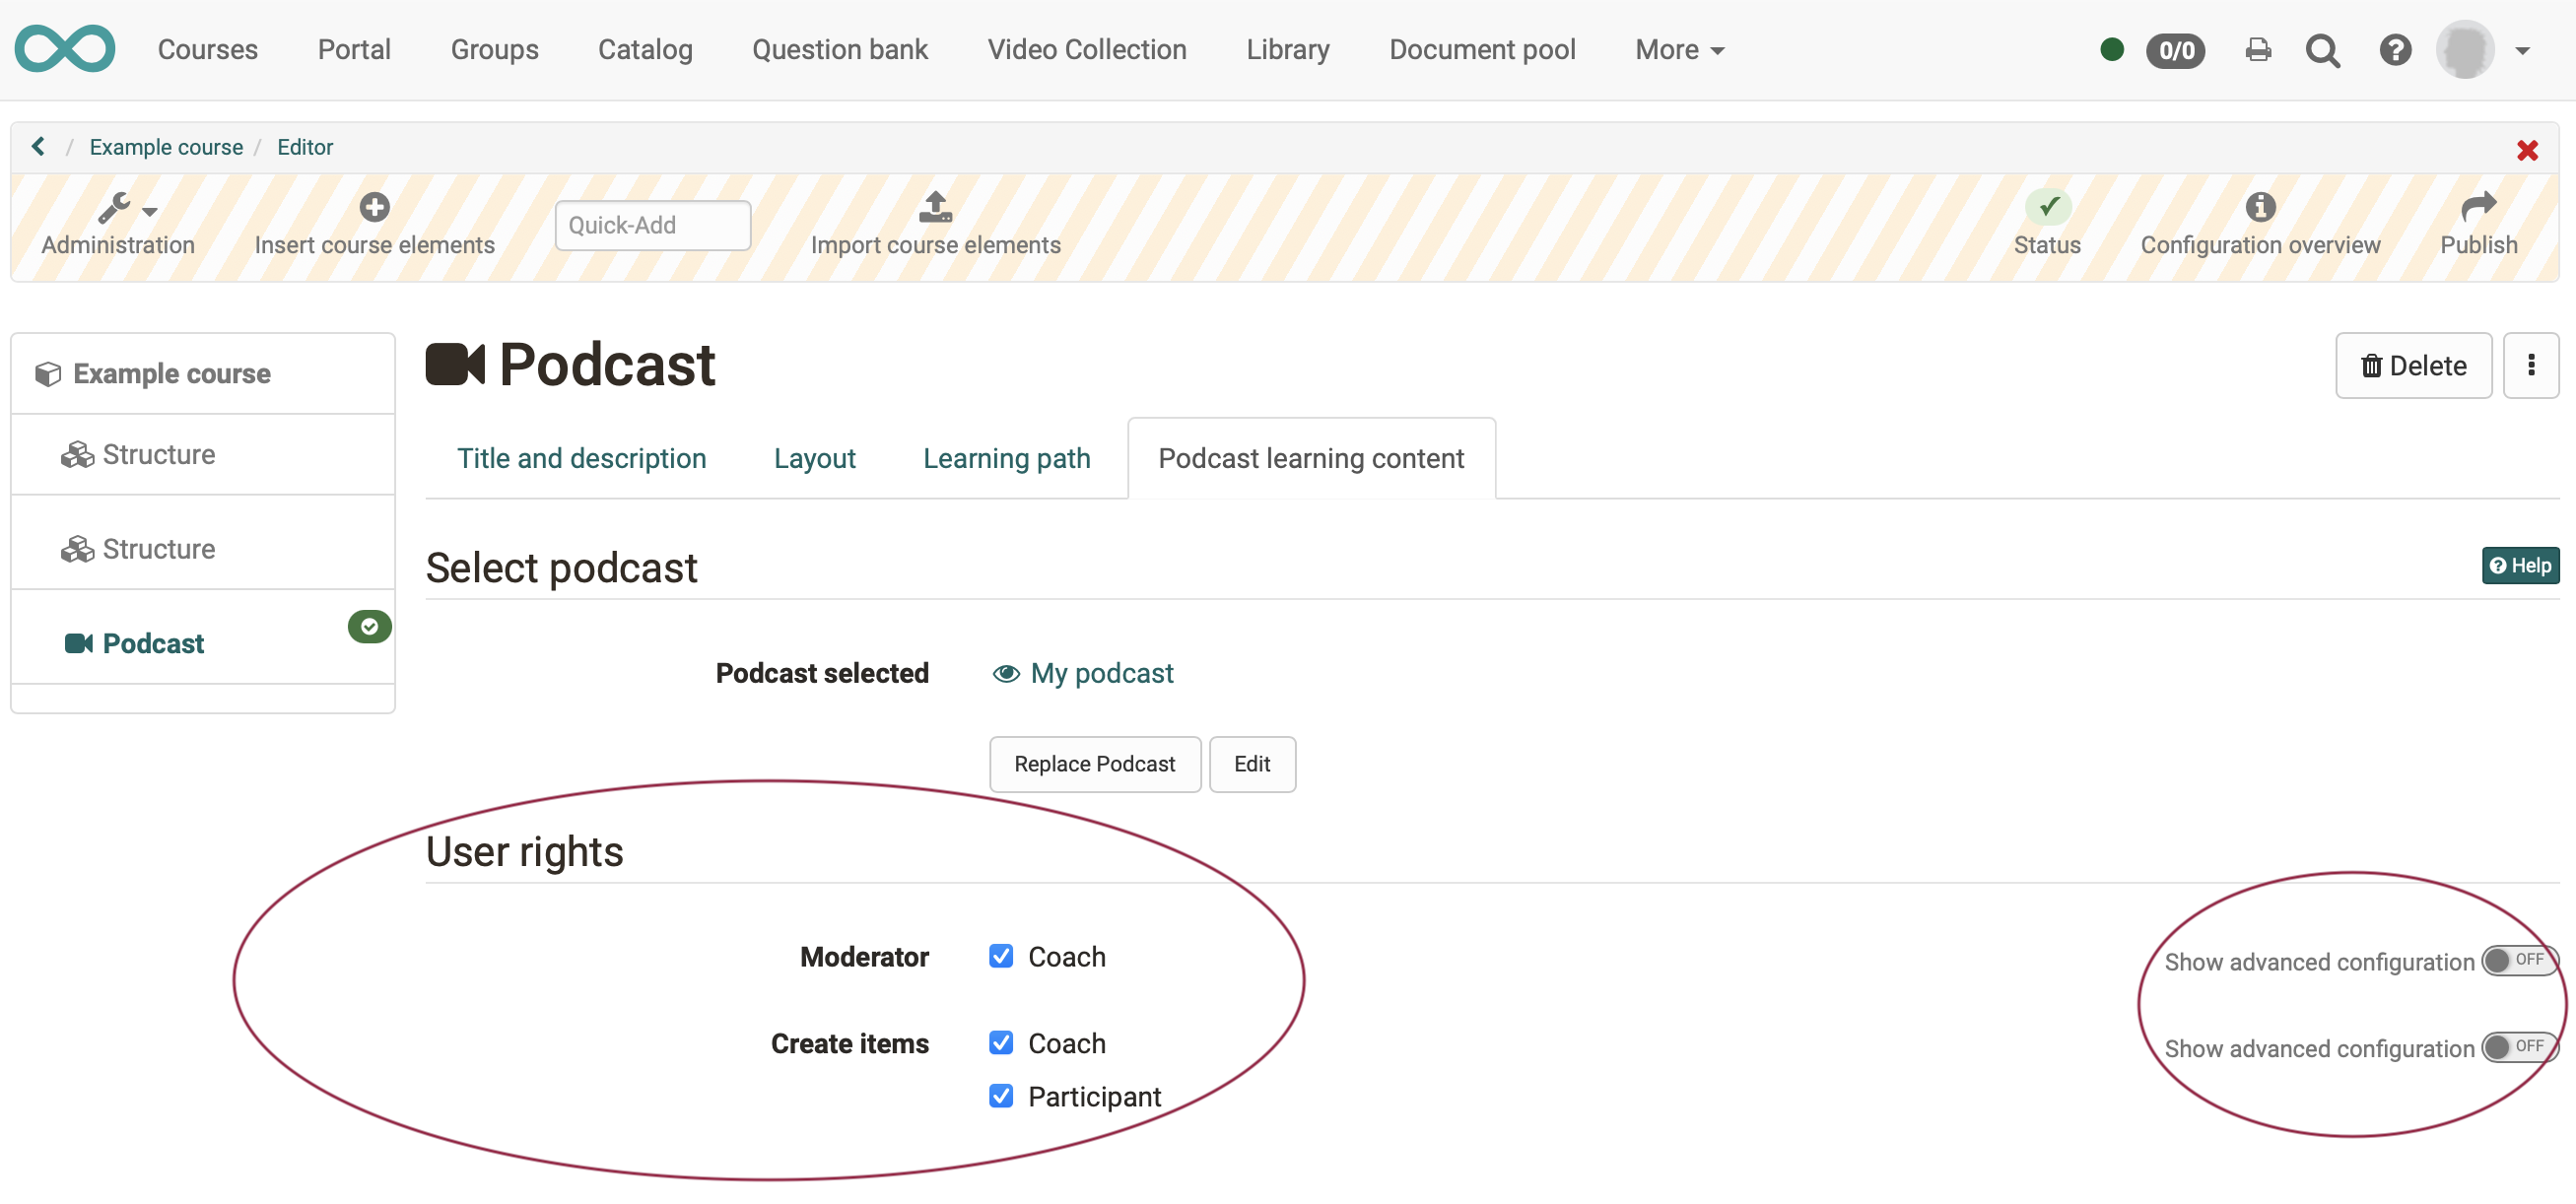Click Publish arrow icon
The height and width of the screenshot is (1204, 2576).
(x=2477, y=207)
